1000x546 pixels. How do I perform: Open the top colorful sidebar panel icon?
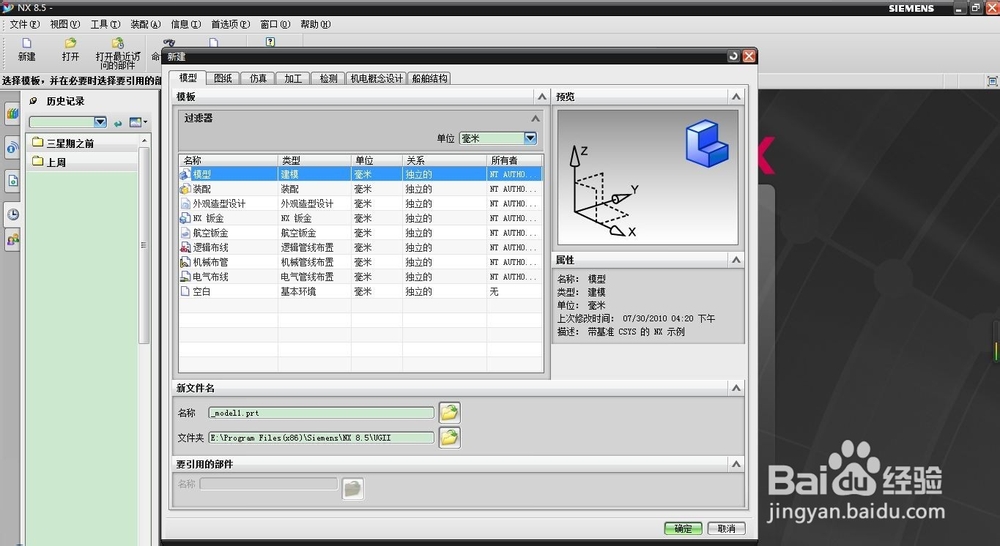click(x=12, y=114)
